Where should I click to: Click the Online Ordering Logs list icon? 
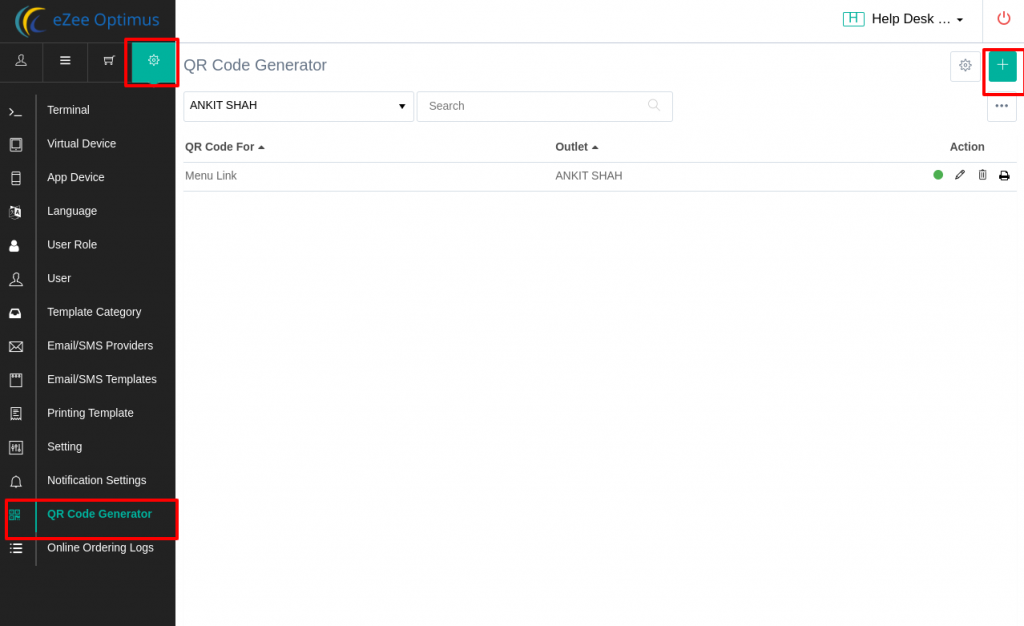click(x=16, y=548)
